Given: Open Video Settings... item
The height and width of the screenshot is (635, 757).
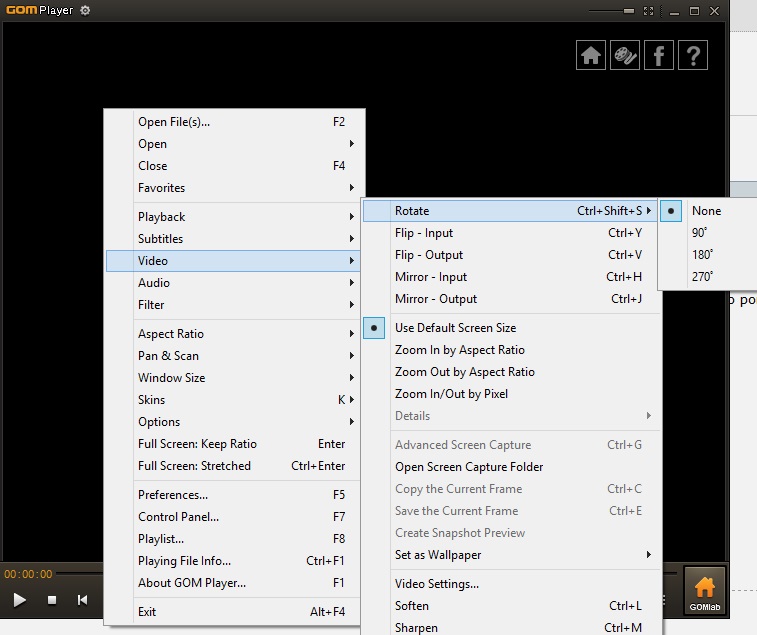Looking at the screenshot, I should [511, 584].
